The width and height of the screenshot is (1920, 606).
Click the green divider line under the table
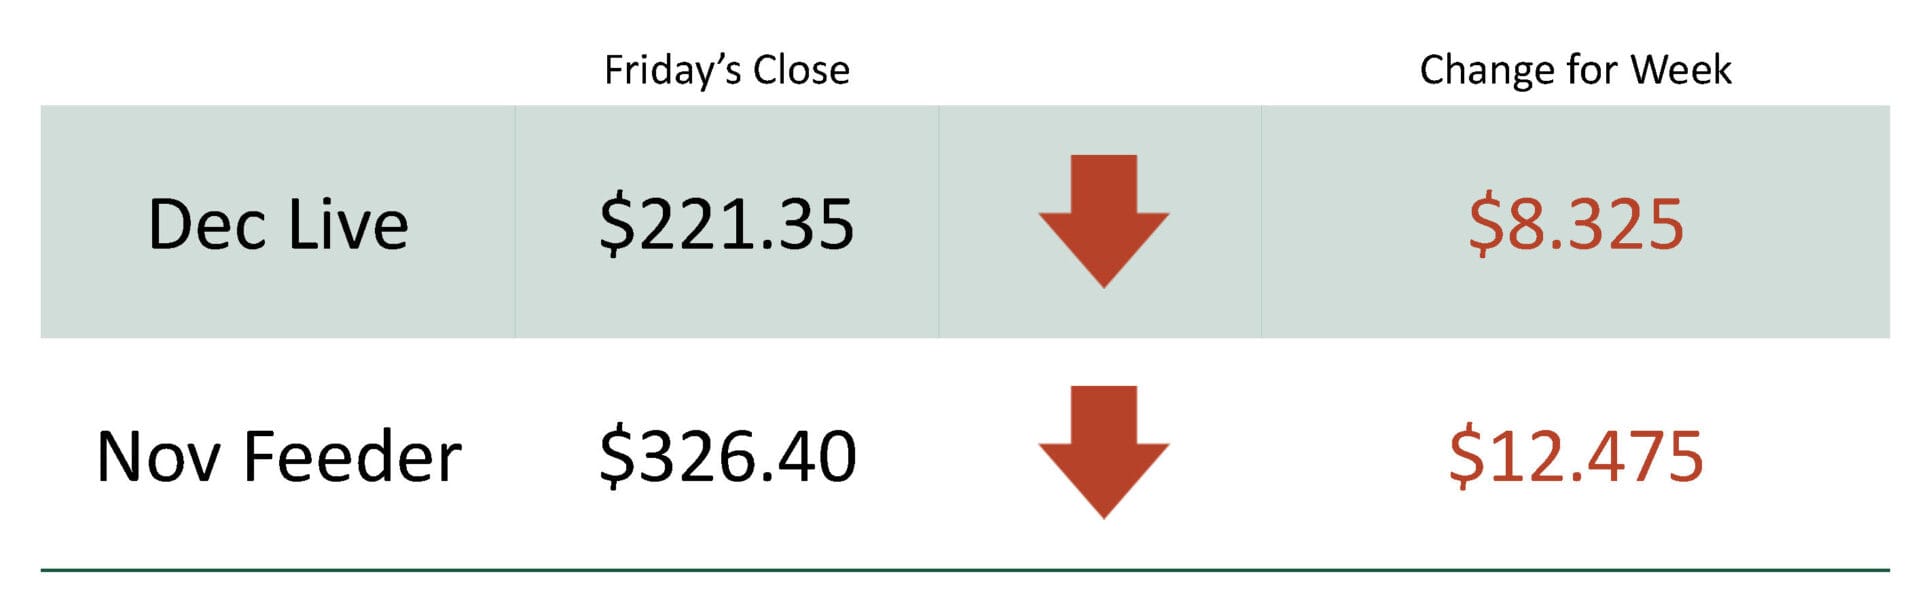click(x=965, y=570)
